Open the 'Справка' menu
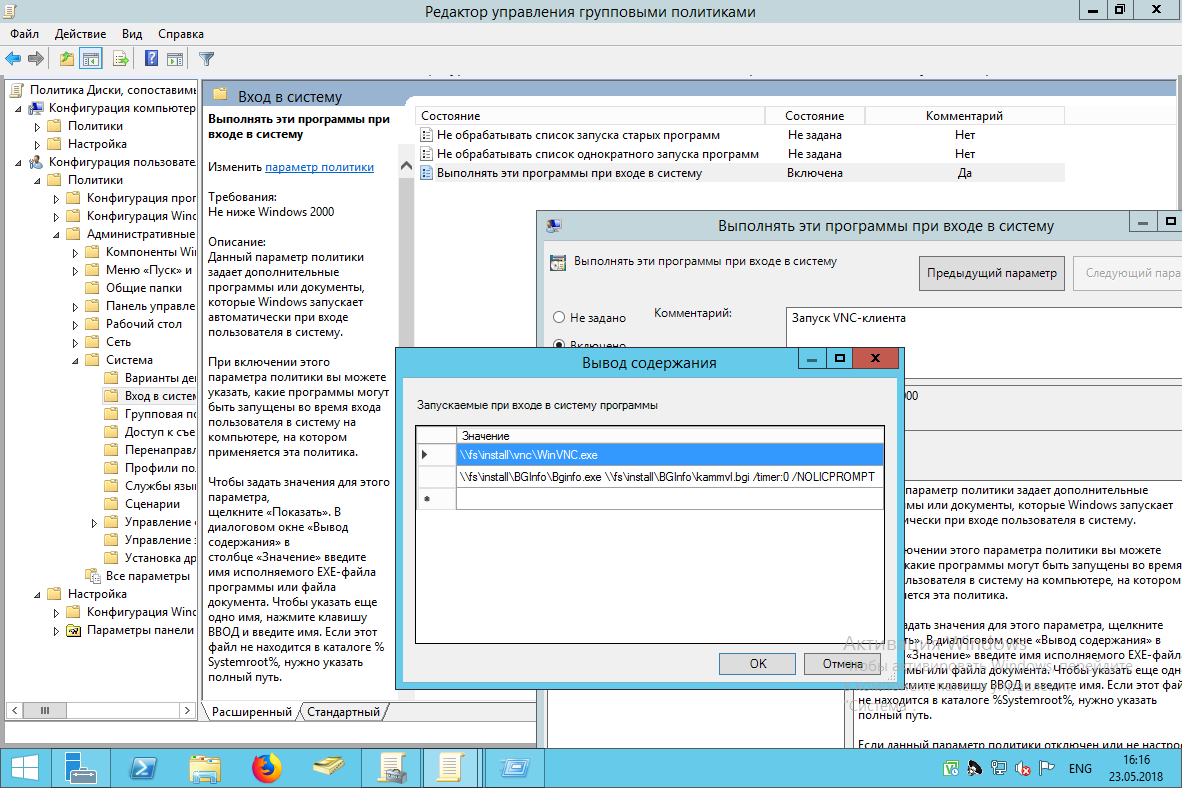This screenshot has width=1182, height=788. 181,34
